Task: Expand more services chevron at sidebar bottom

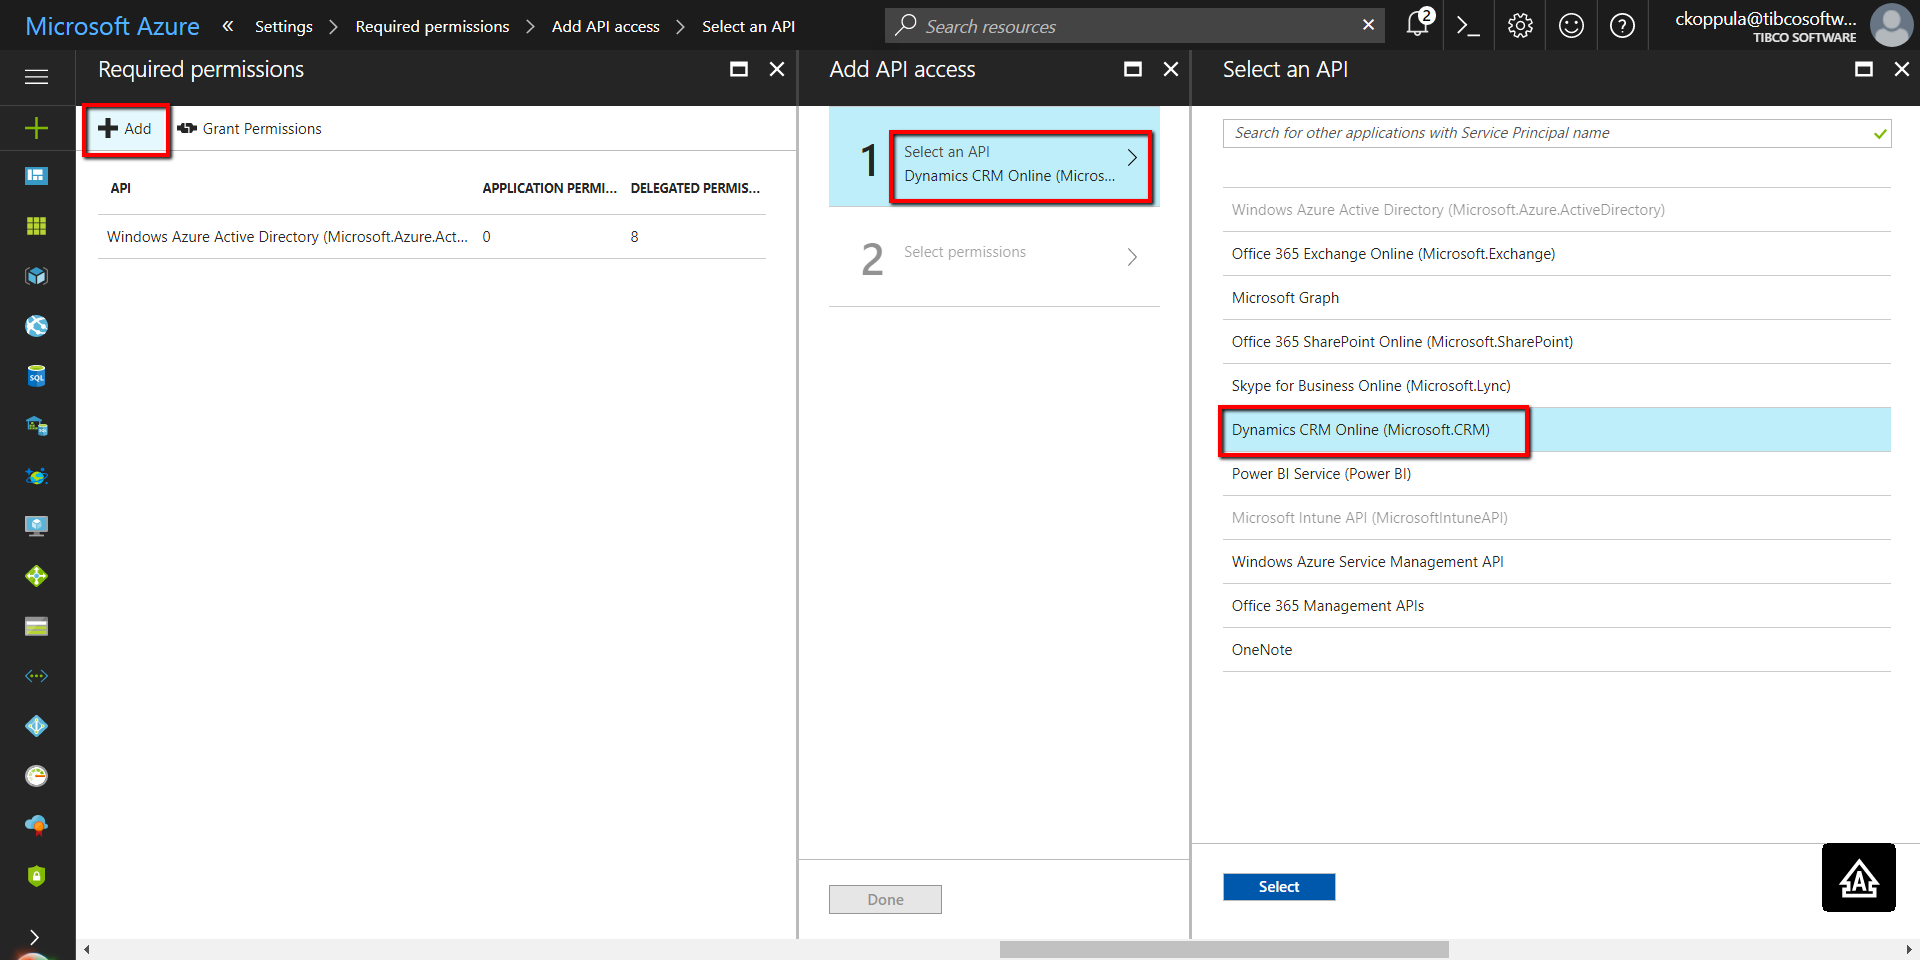Action: (35, 937)
